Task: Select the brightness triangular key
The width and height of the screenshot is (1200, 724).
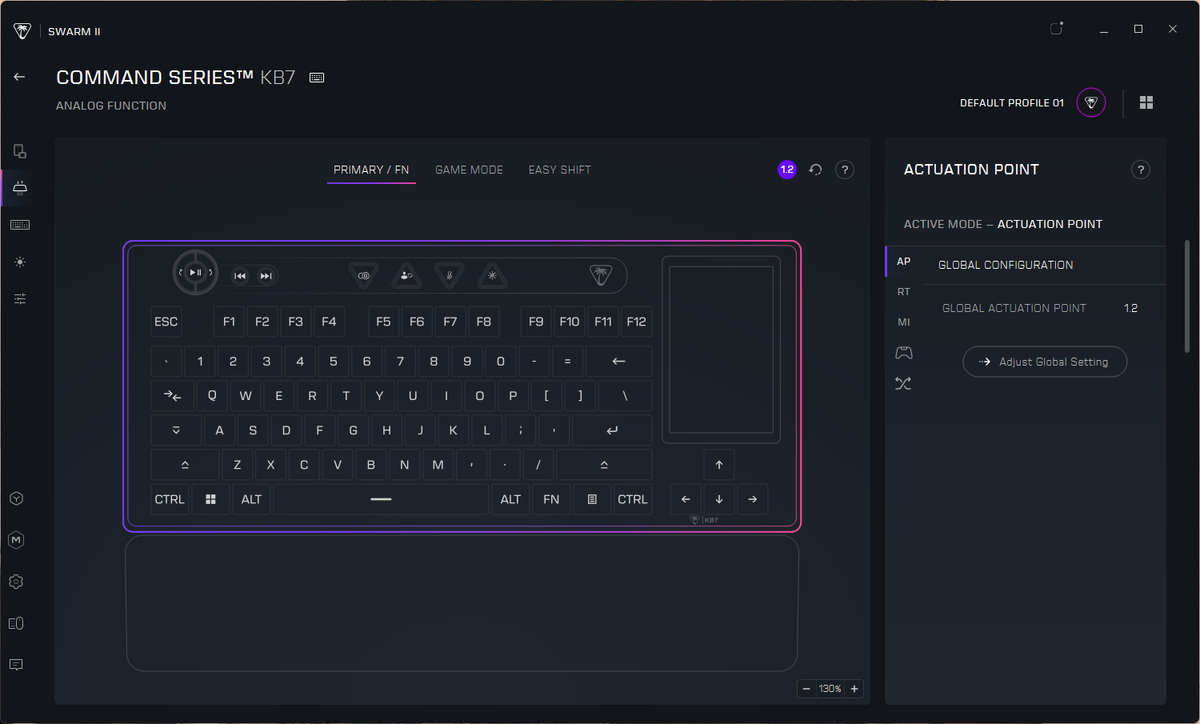Action: point(492,275)
